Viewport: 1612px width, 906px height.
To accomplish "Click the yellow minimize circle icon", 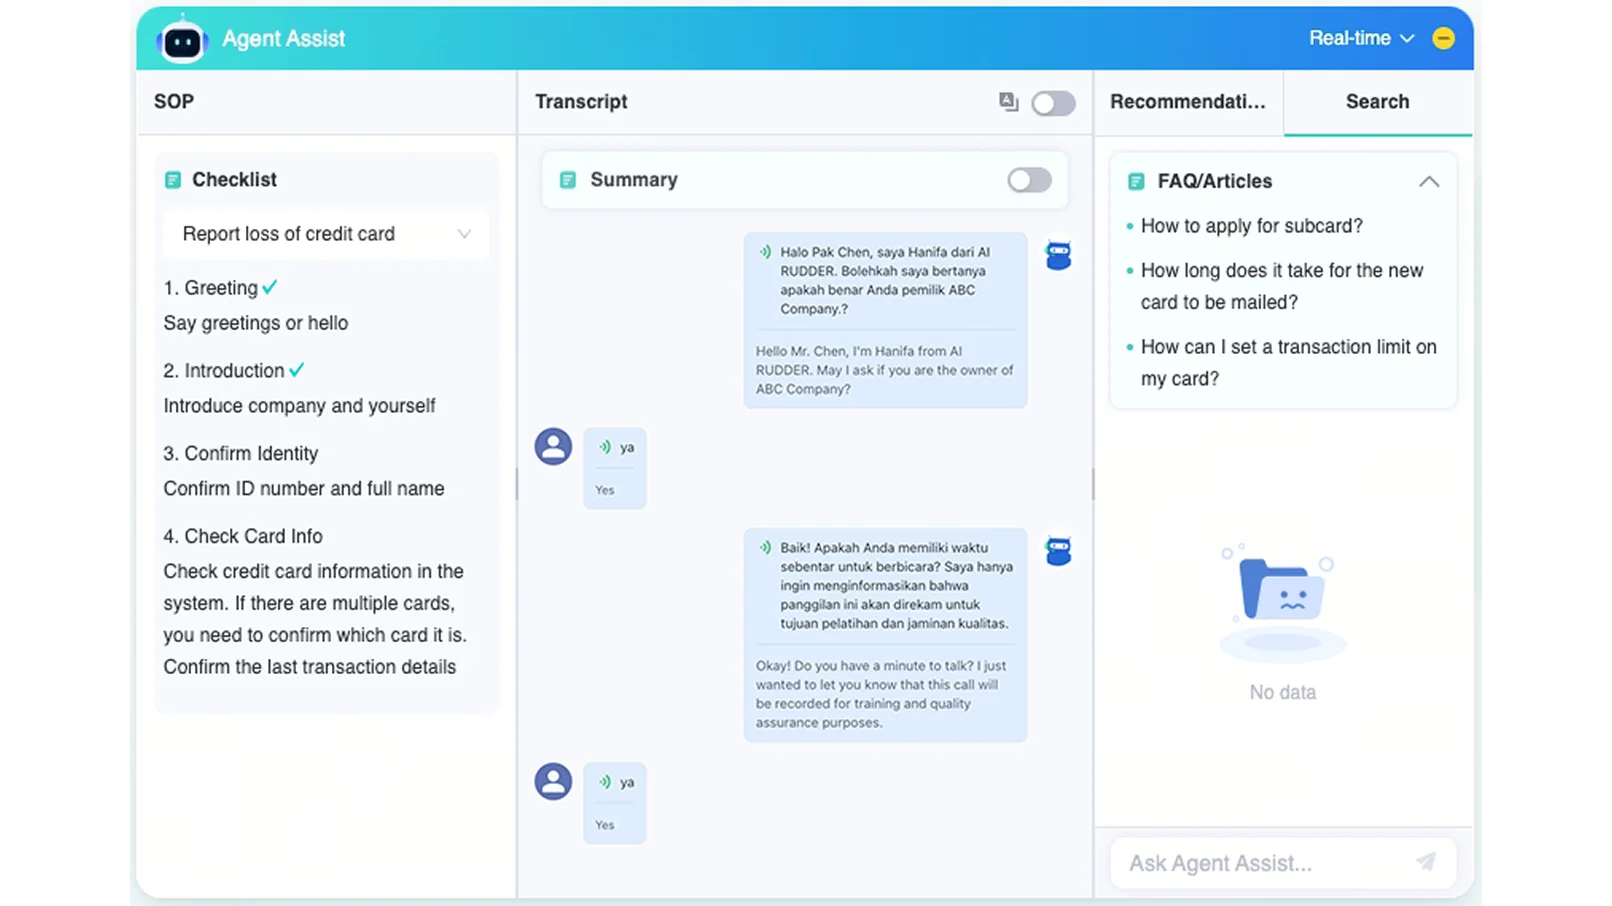I will (1443, 38).
